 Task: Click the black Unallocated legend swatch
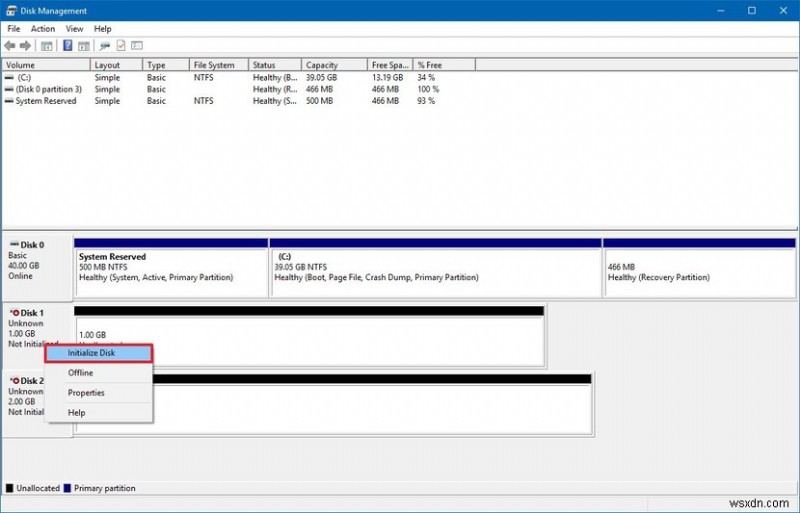[9, 488]
